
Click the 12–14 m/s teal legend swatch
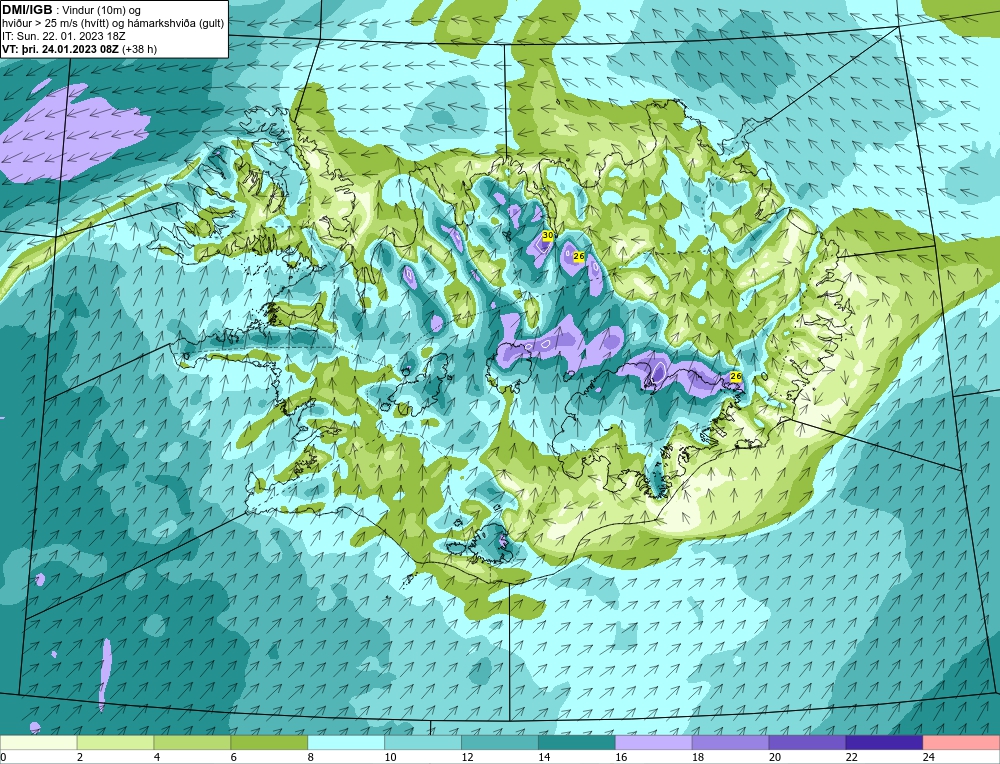[x=499, y=743]
